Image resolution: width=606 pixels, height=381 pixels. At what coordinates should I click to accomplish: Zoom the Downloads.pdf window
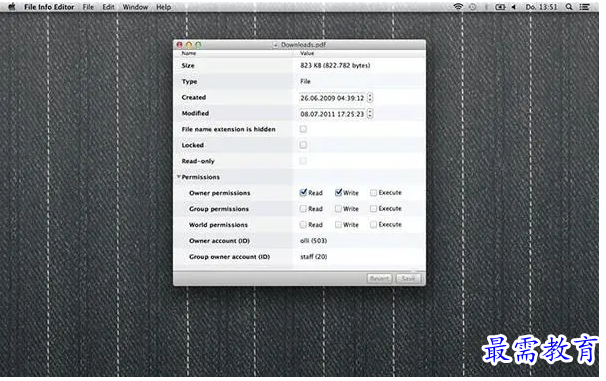click(x=198, y=45)
